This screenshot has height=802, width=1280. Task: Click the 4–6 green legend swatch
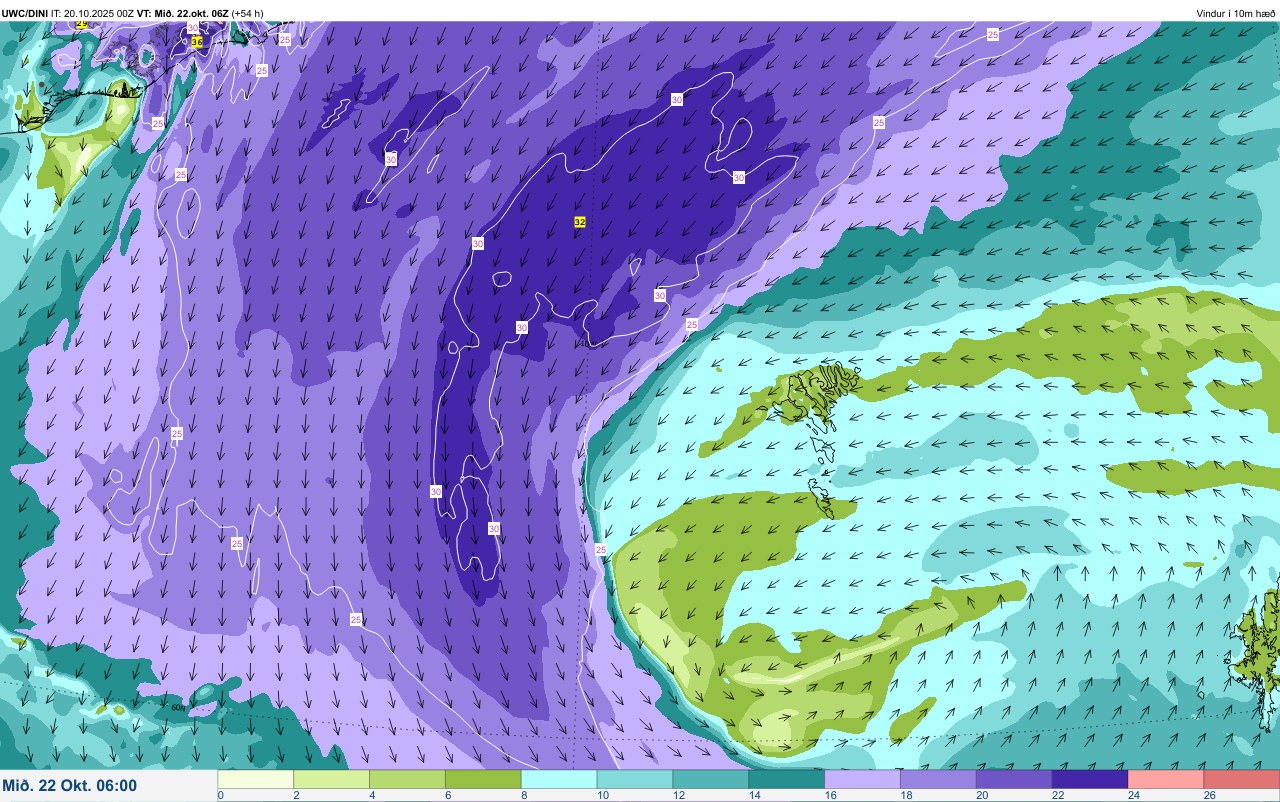point(407,779)
